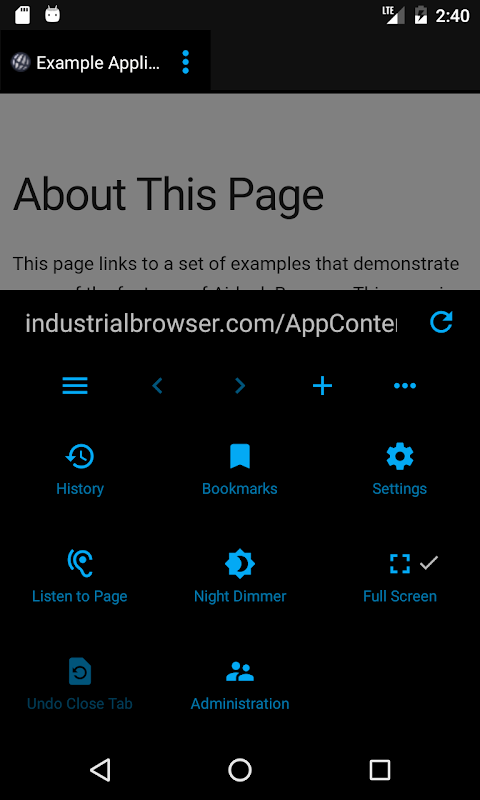Activate the Night Dimmer moon icon
This screenshot has width=480, height=800.
click(240, 564)
